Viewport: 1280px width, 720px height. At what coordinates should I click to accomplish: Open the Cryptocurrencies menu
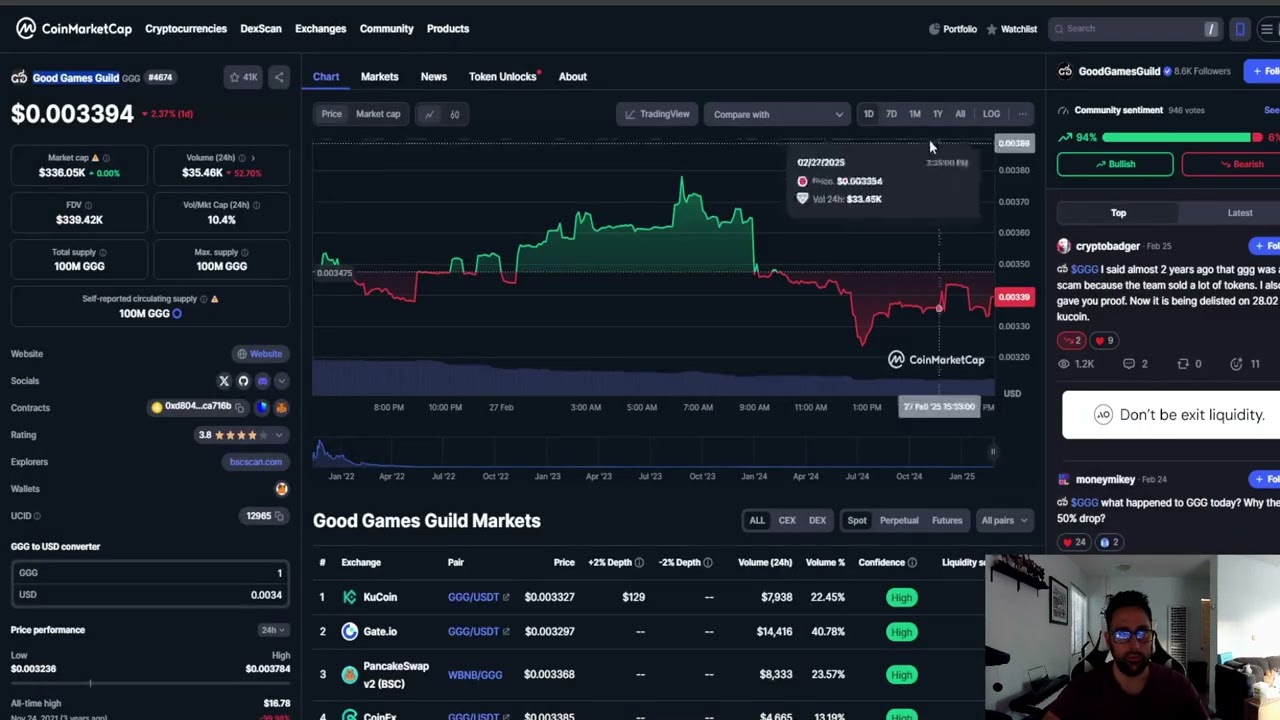click(186, 29)
